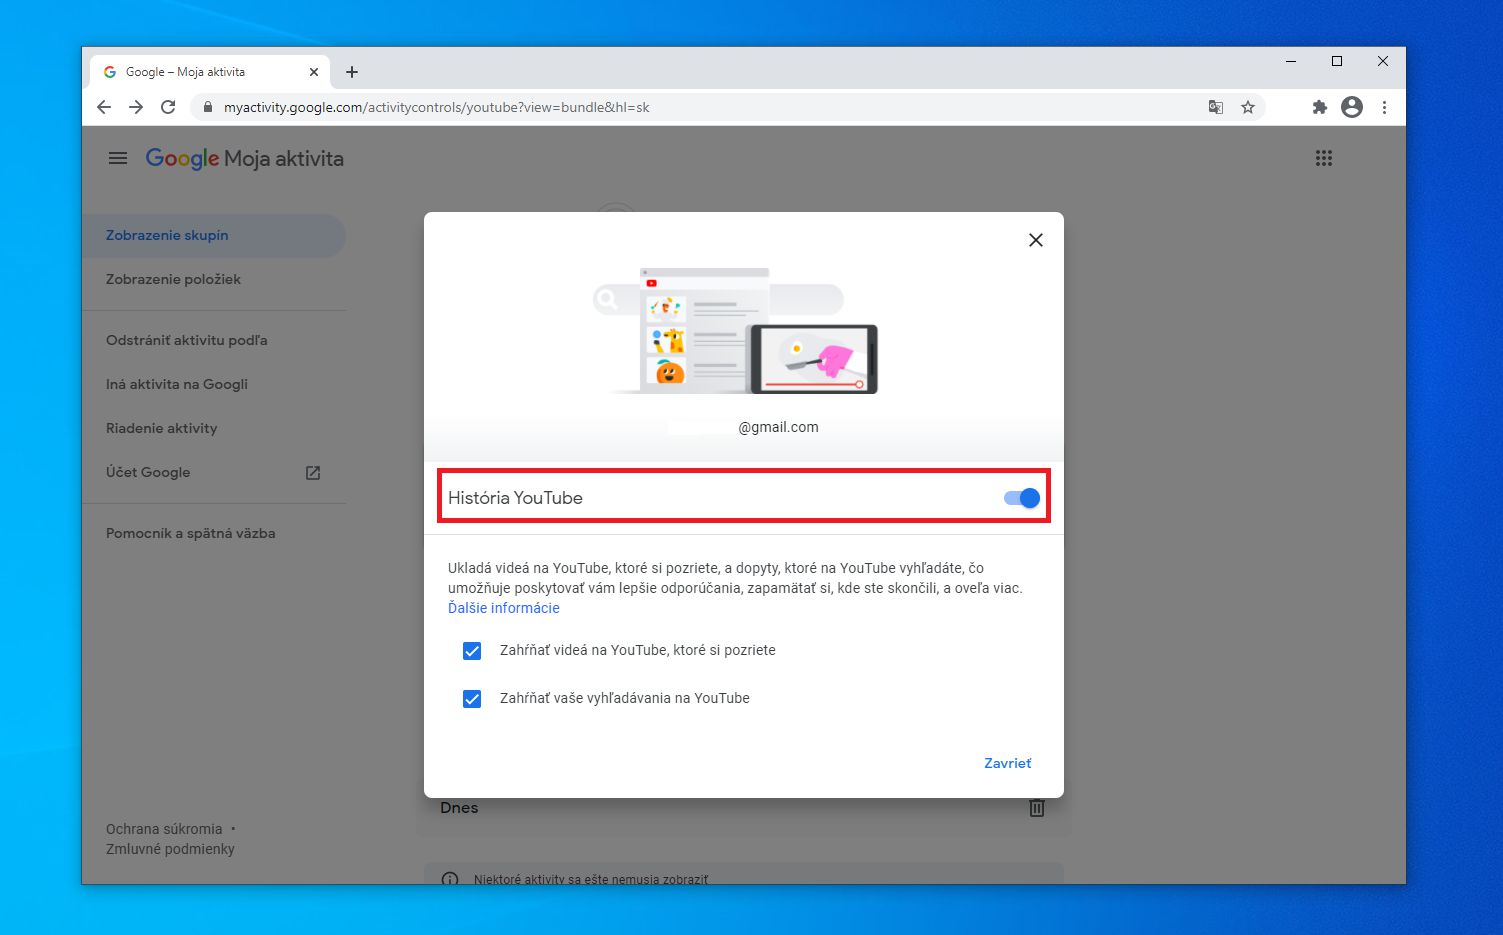Go forward with browser forward arrow

(136, 107)
